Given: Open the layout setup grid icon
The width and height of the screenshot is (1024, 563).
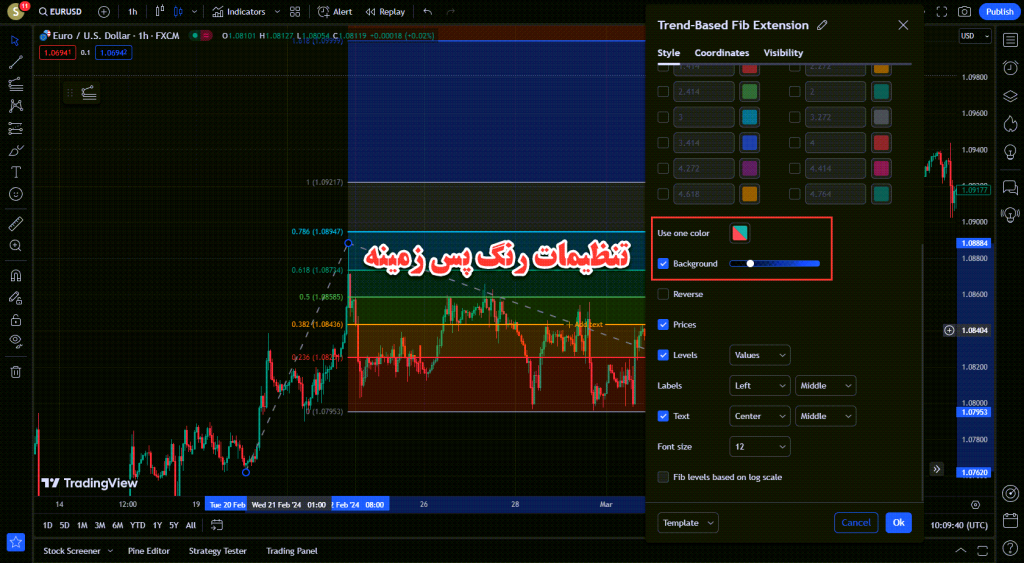Looking at the screenshot, I should tap(295, 12).
